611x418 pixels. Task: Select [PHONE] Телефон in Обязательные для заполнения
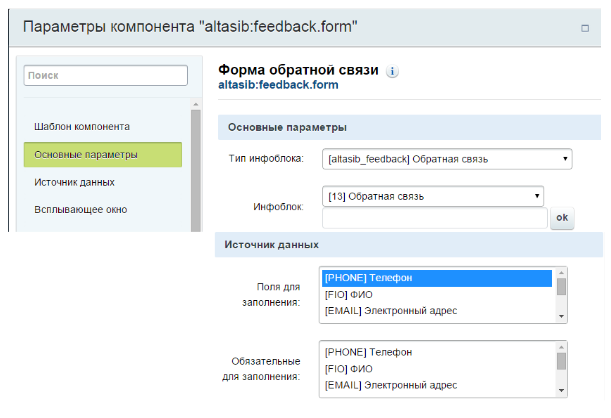tap(438, 352)
